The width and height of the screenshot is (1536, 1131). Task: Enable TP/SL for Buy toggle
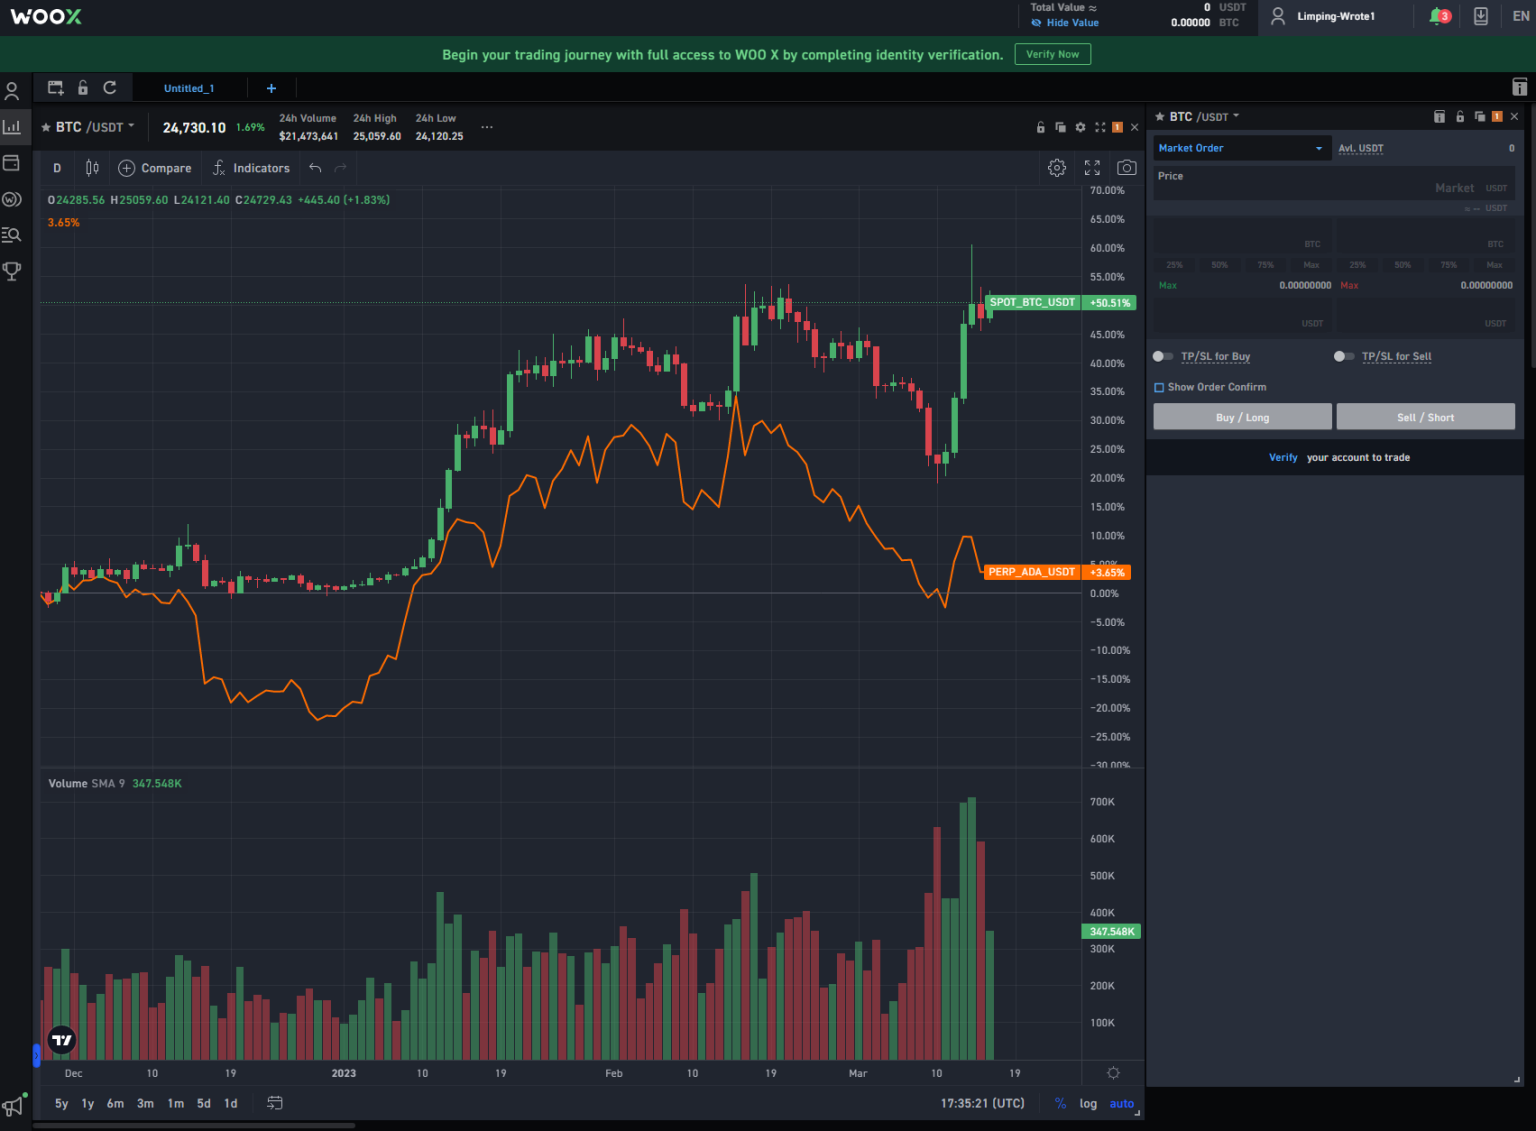(1162, 356)
